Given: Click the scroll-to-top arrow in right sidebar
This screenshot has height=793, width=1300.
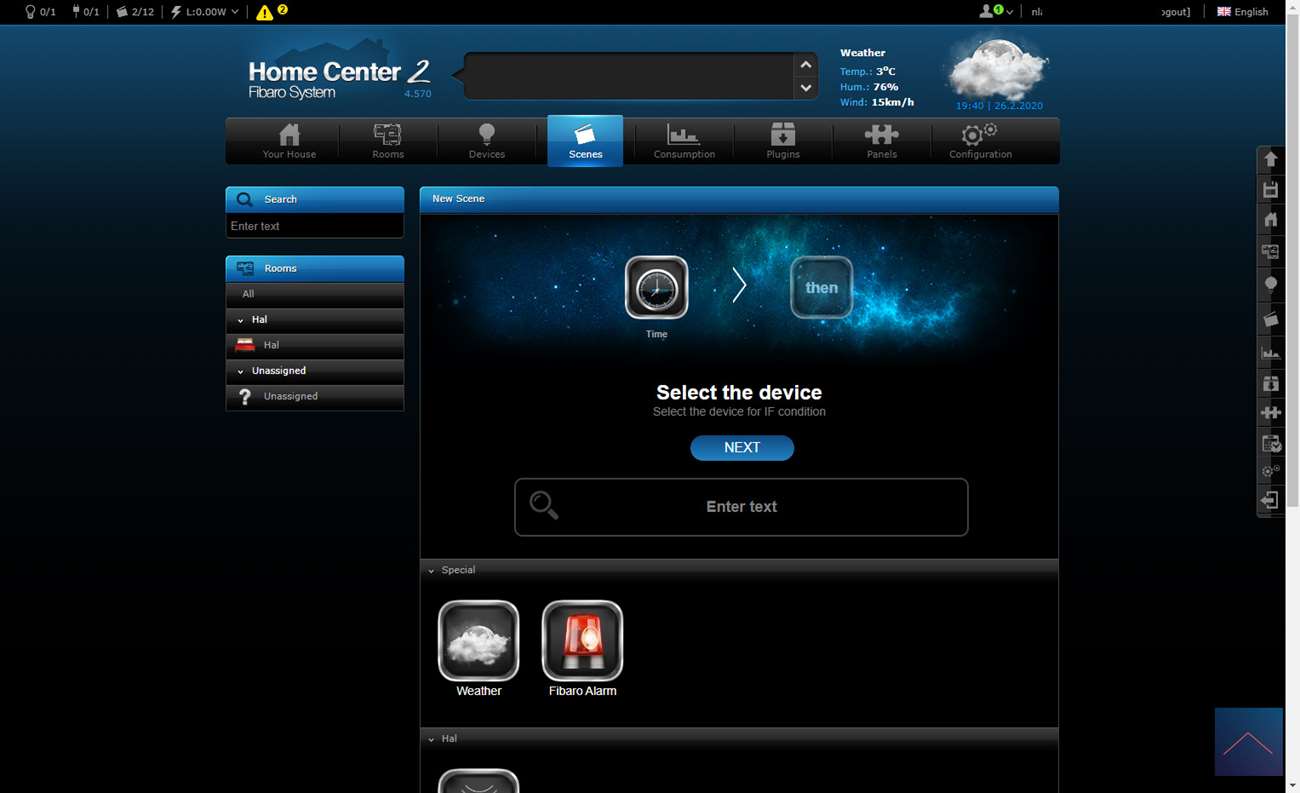Looking at the screenshot, I should (1270, 159).
